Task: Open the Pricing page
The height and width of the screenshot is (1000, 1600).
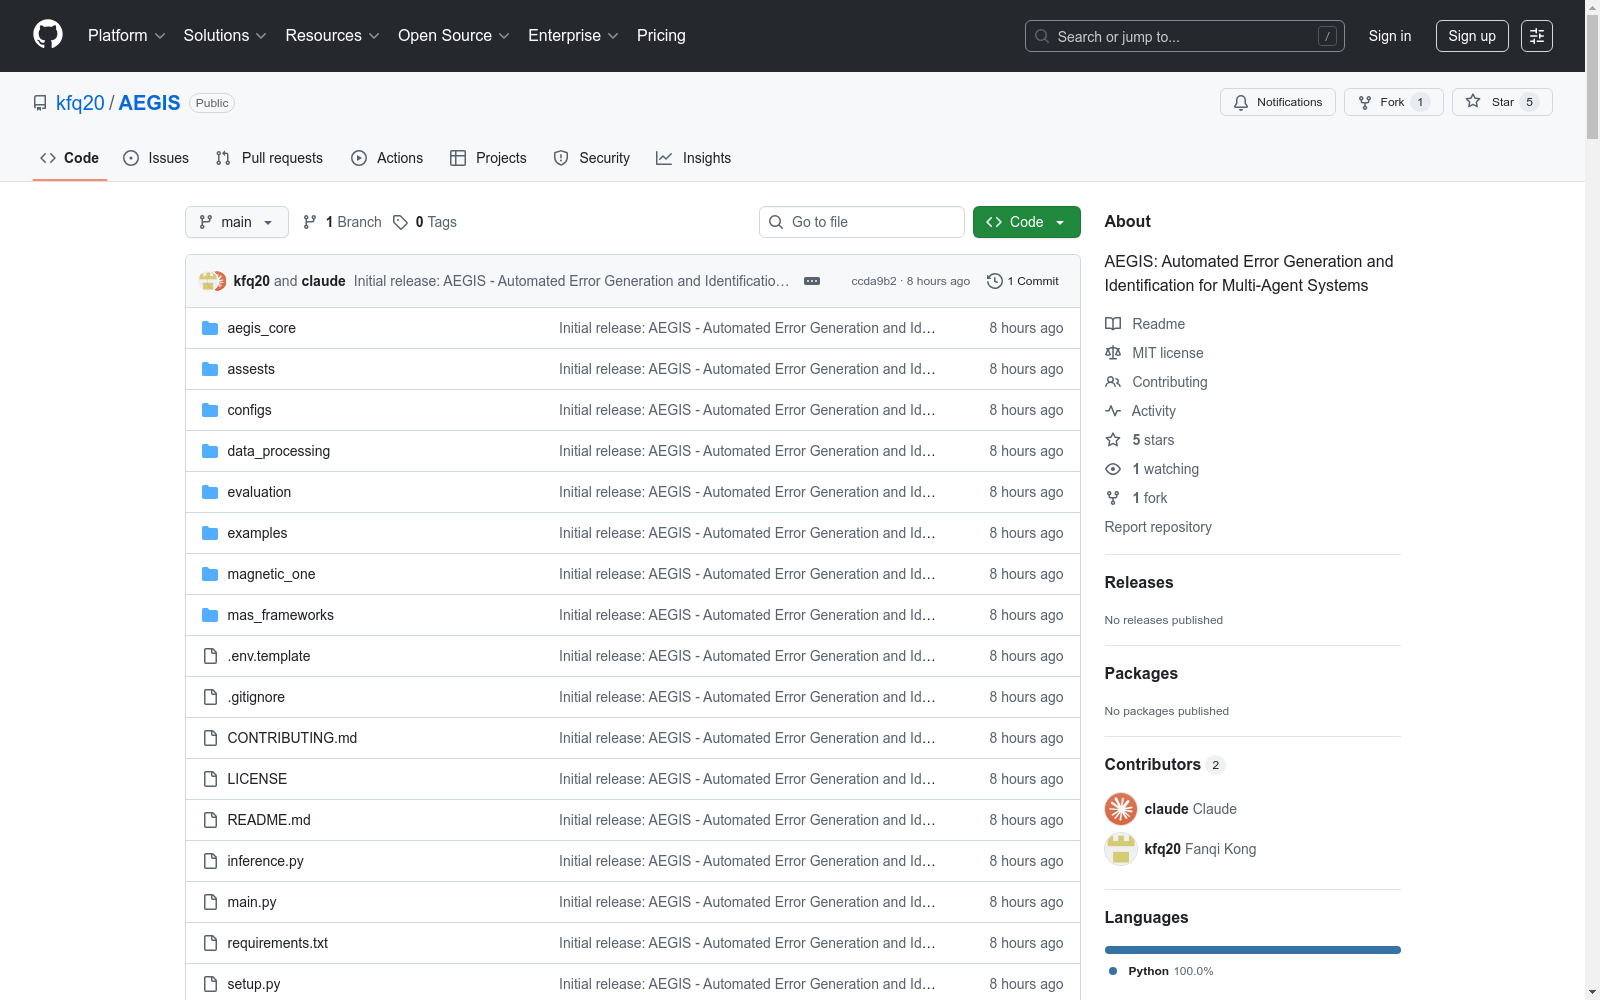Action: (x=661, y=36)
